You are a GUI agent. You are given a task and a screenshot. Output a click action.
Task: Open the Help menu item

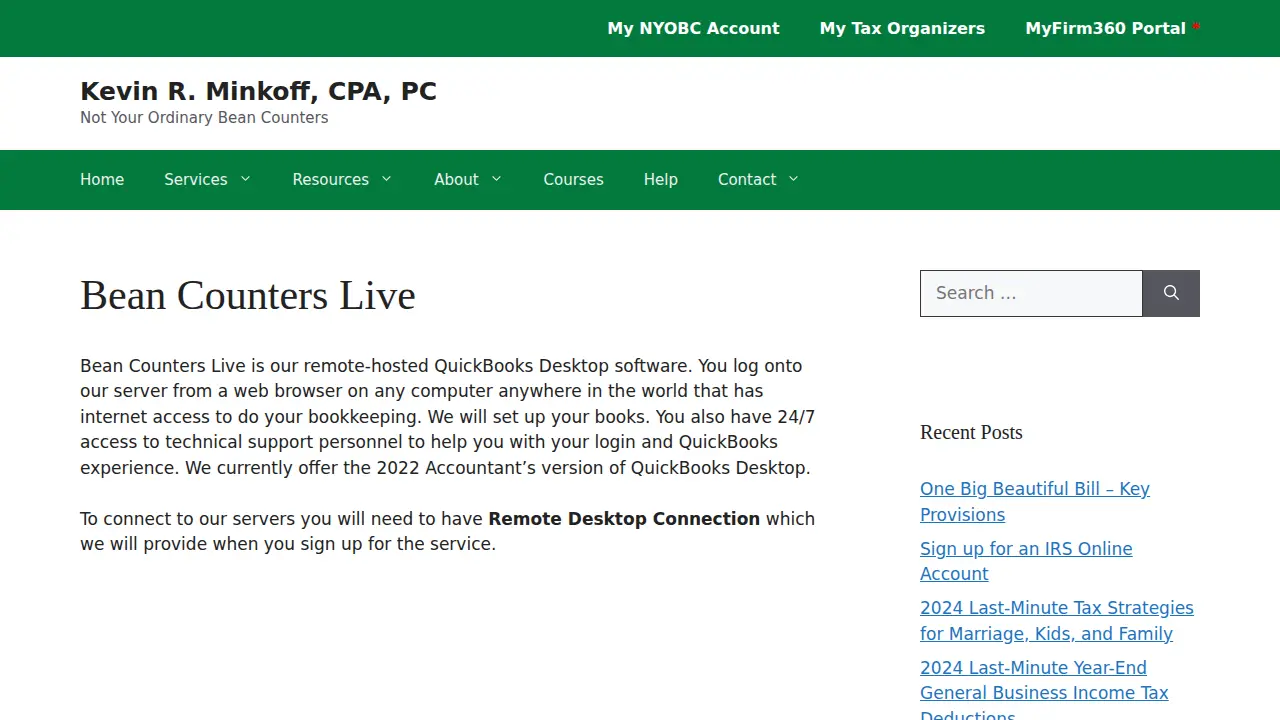click(661, 180)
